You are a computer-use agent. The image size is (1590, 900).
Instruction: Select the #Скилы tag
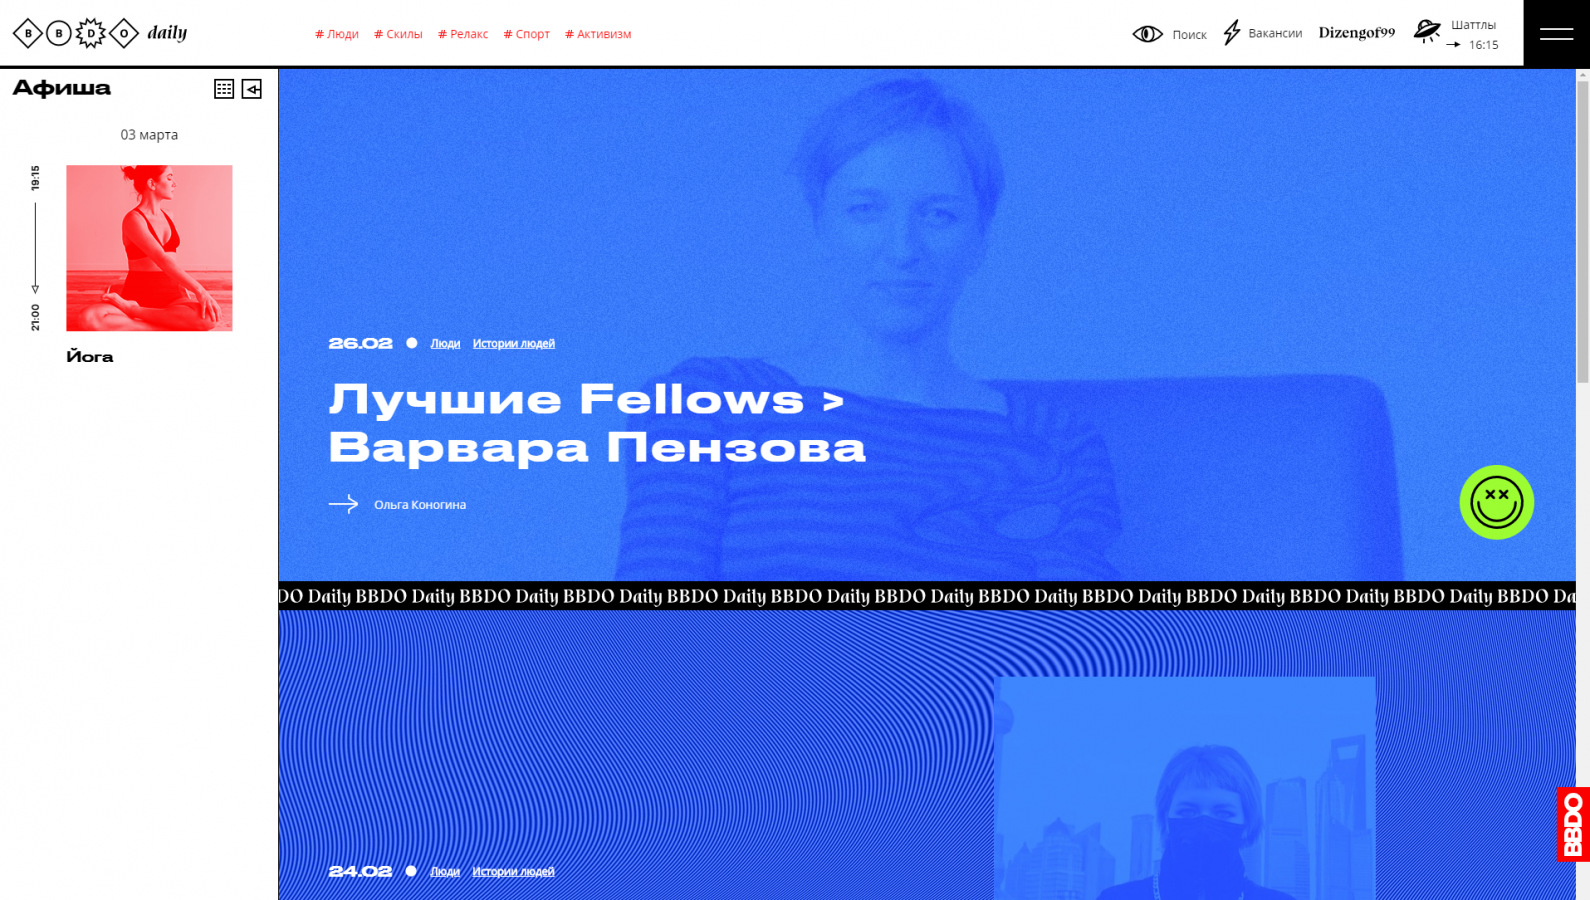(398, 34)
